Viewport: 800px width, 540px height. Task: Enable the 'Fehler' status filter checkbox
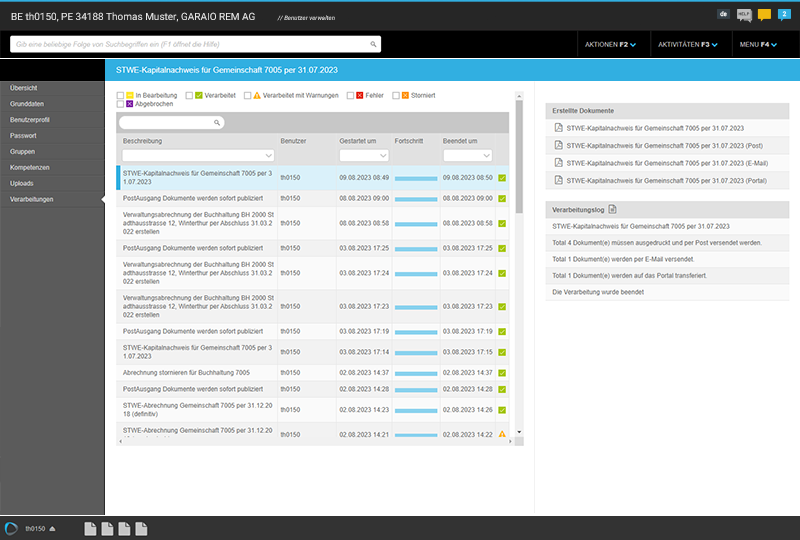pyautogui.click(x=350, y=95)
